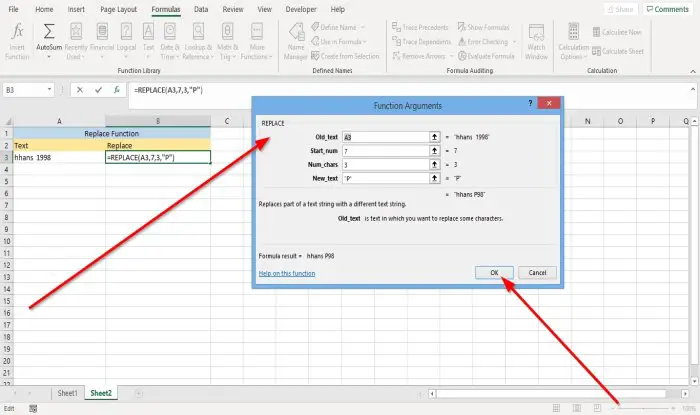Click the Comments button
700x415 pixels.
[x=667, y=9]
